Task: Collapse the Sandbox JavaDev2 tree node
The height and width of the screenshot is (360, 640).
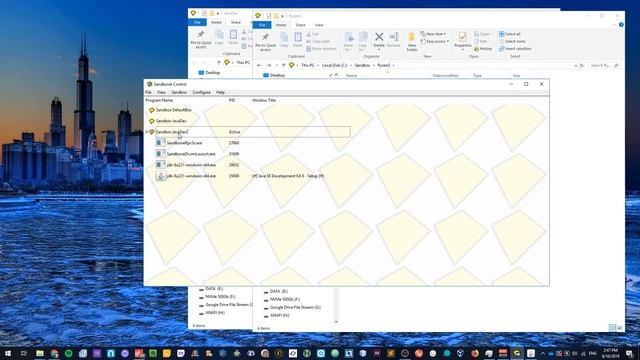Action: point(147,132)
